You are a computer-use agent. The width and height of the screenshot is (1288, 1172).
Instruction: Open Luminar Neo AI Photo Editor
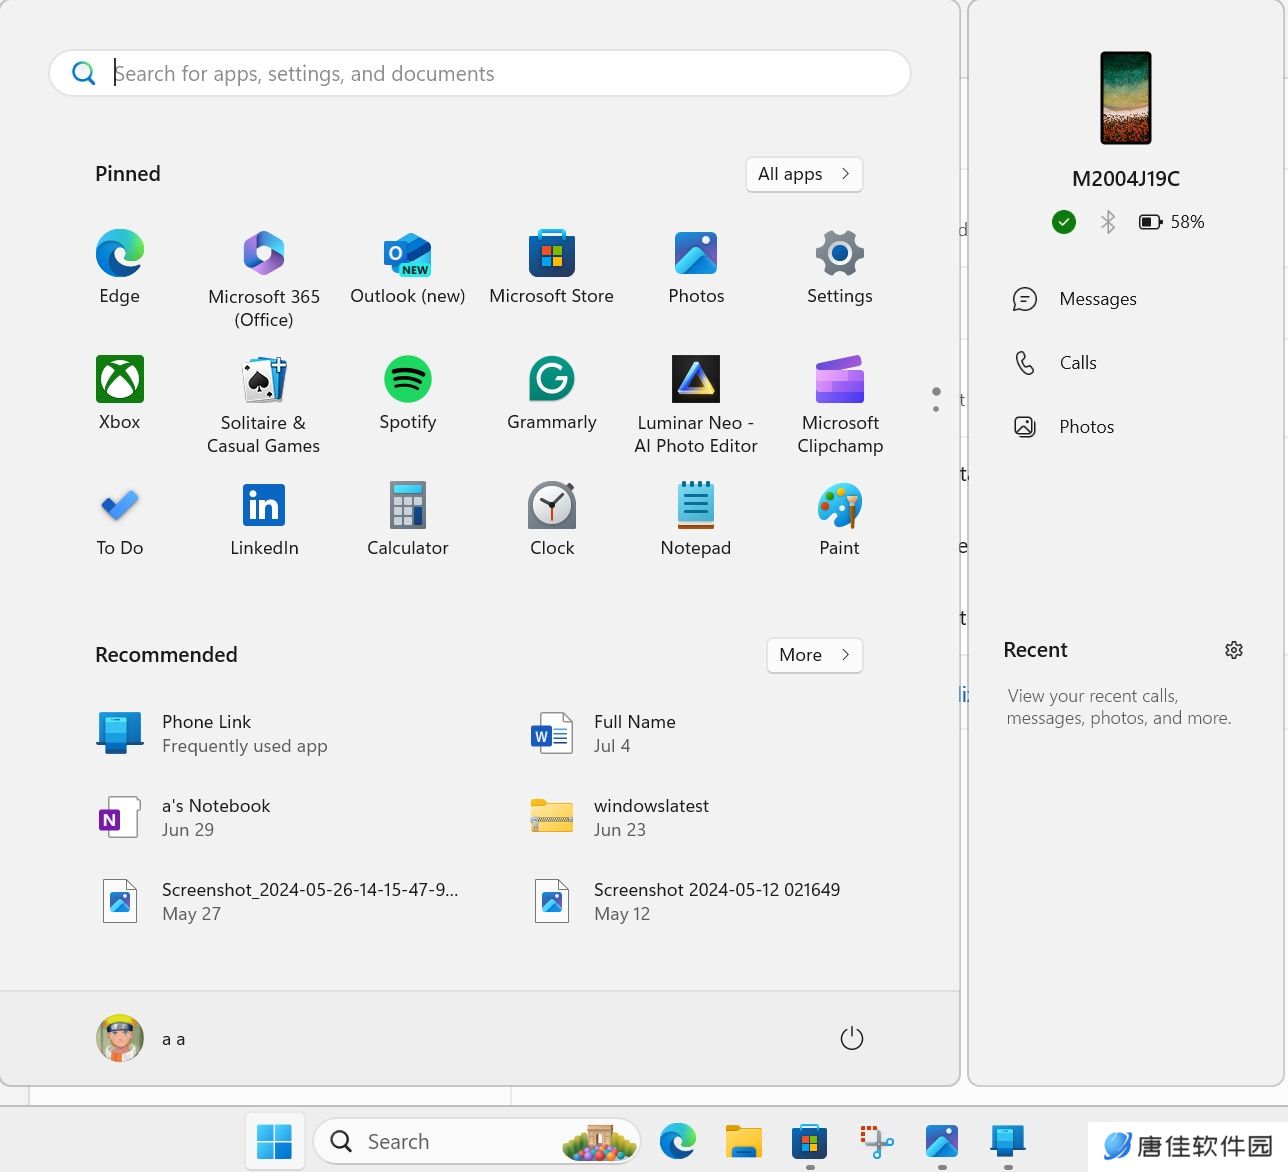tap(696, 405)
